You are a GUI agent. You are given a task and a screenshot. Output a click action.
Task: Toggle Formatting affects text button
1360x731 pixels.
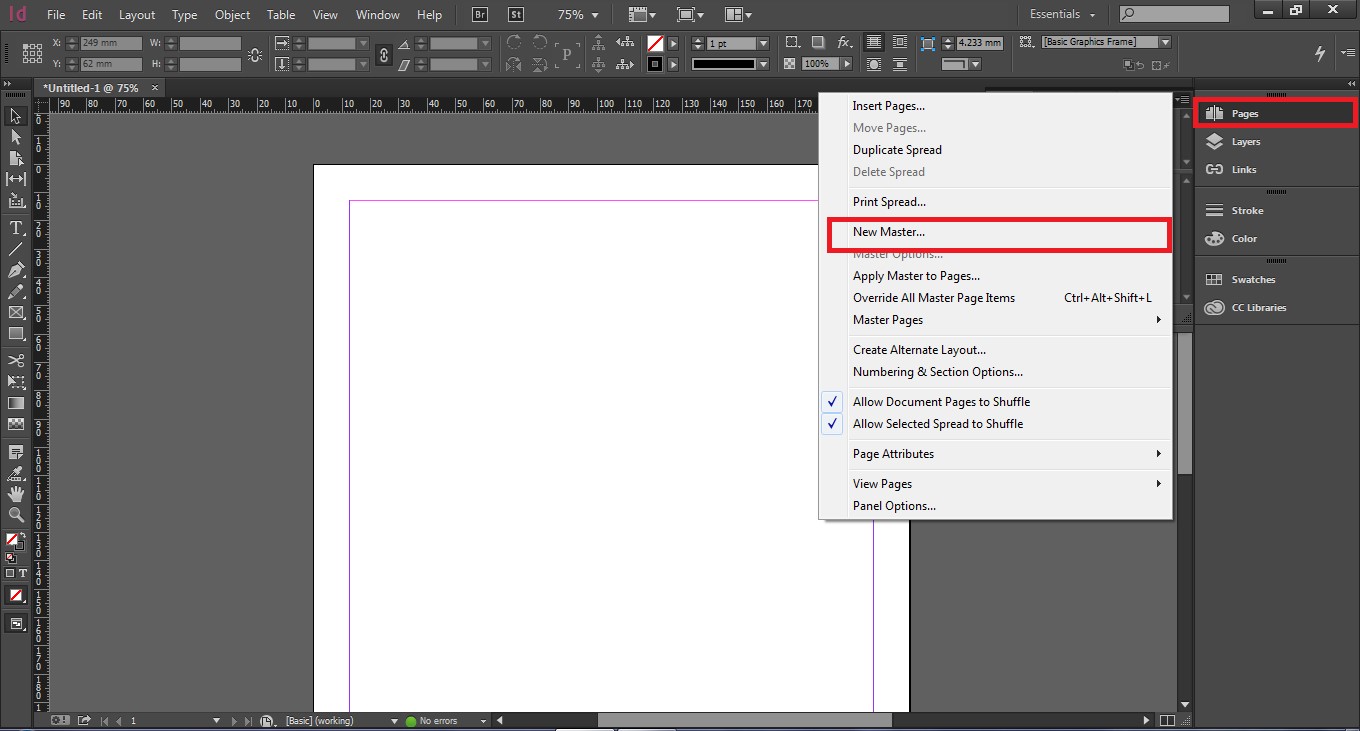(x=23, y=574)
